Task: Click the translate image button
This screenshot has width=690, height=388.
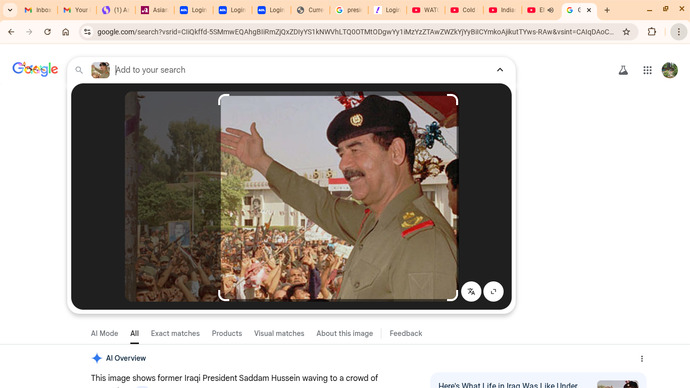Action: click(x=471, y=292)
